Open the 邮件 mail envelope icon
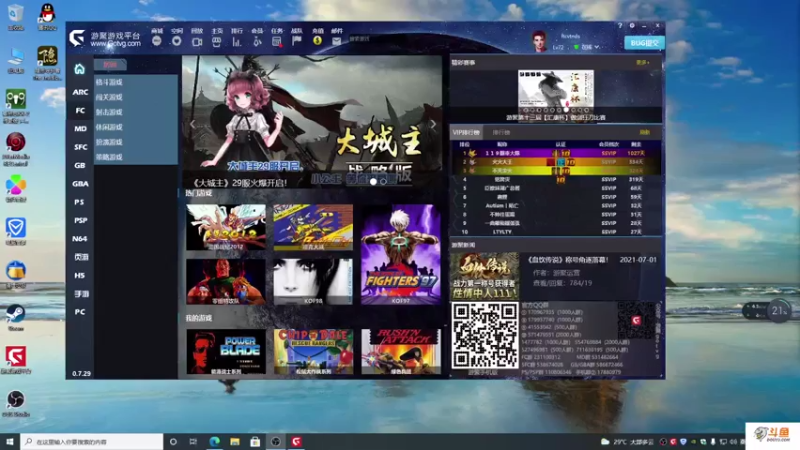Image resolution: width=800 pixels, height=450 pixels. tap(337, 41)
